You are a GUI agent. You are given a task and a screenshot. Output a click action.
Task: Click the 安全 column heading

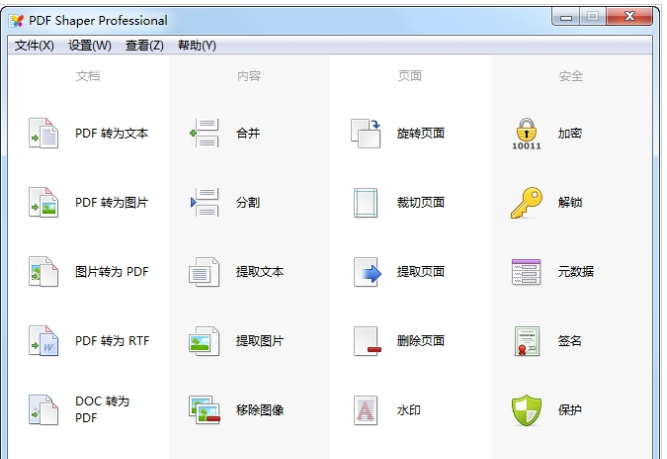(x=571, y=76)
